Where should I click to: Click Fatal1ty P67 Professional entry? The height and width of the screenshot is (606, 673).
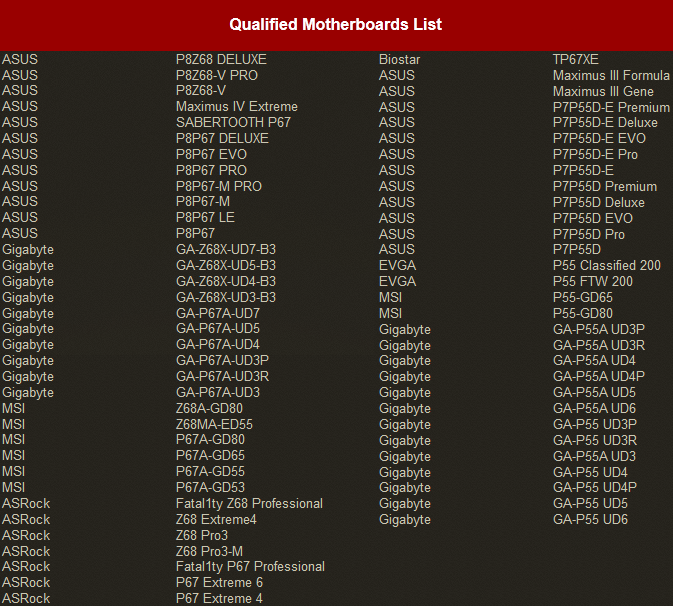(x=250, y=567)
